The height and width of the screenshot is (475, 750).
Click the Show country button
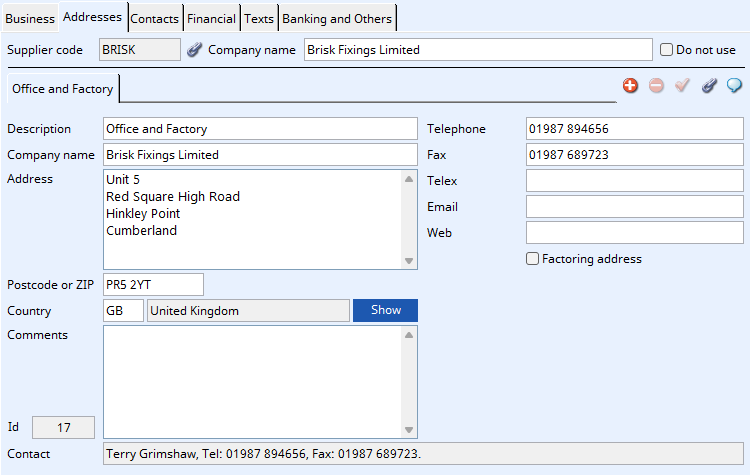[386, 310]
